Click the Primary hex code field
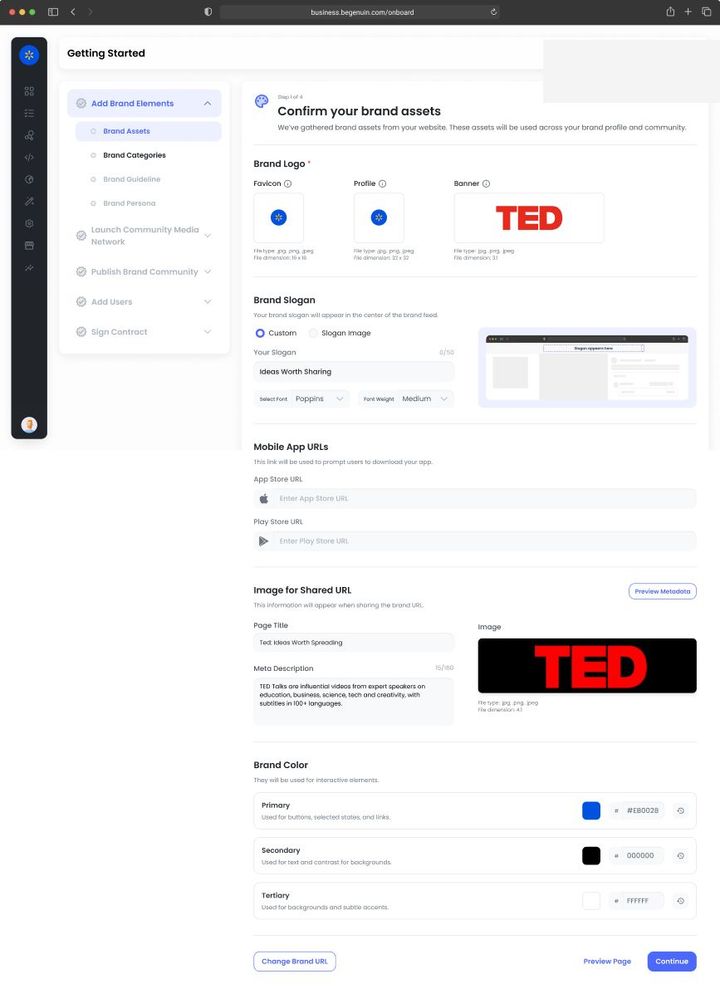The height and width of the screenshot is (988, 720). [636, 811]
